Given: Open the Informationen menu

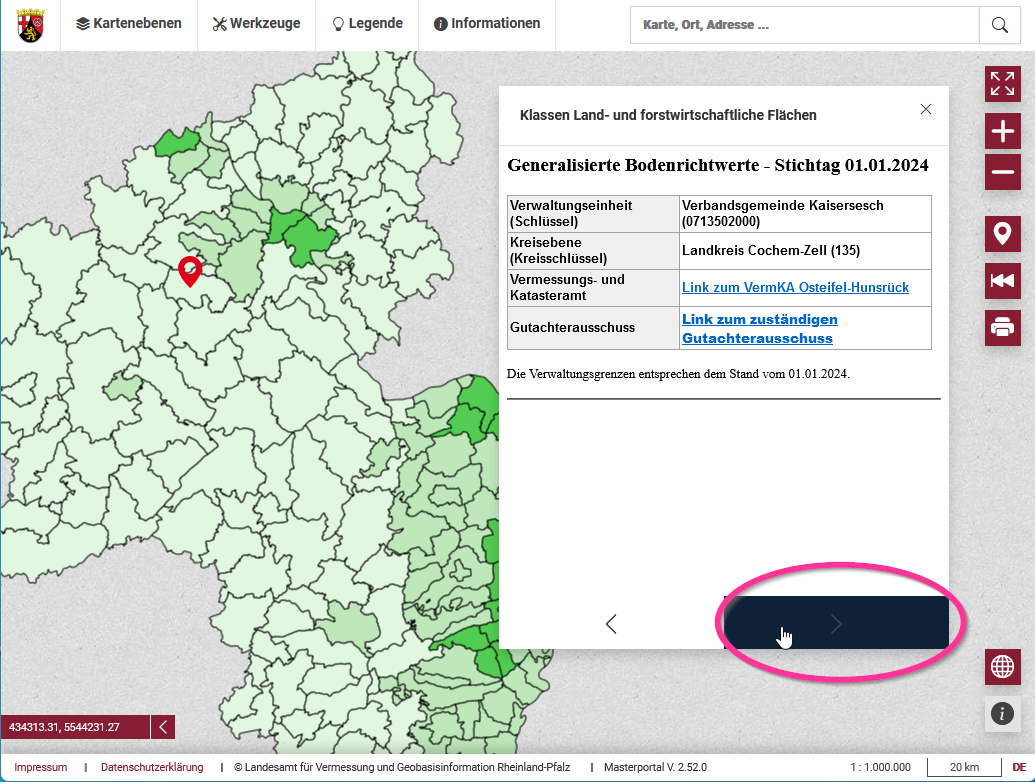Looking at the screenshot, I should point(487,24).
